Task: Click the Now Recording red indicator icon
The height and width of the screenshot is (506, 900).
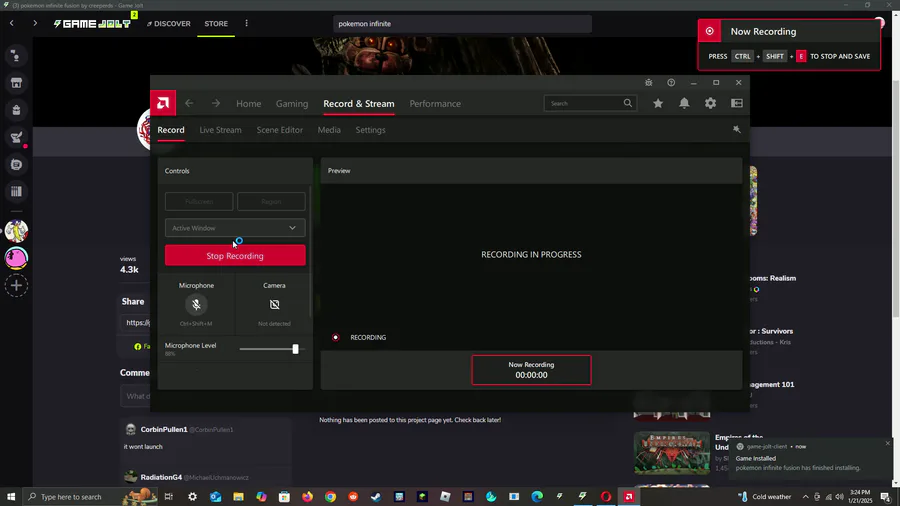Action: tap(709, 32)
